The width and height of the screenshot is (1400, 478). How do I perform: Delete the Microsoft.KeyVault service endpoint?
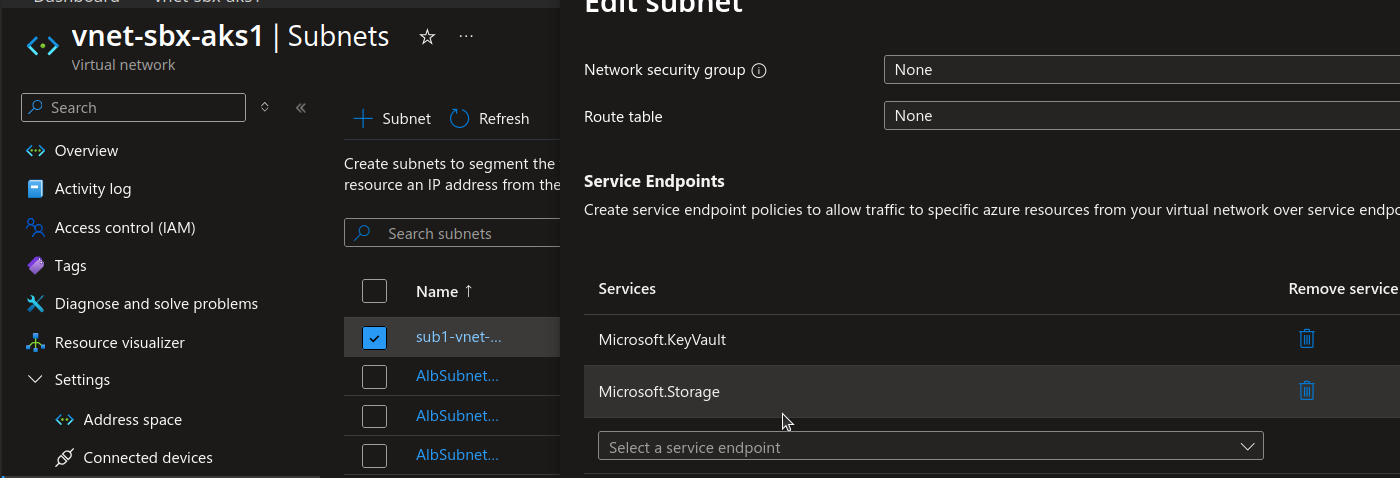coord(1306,339)
